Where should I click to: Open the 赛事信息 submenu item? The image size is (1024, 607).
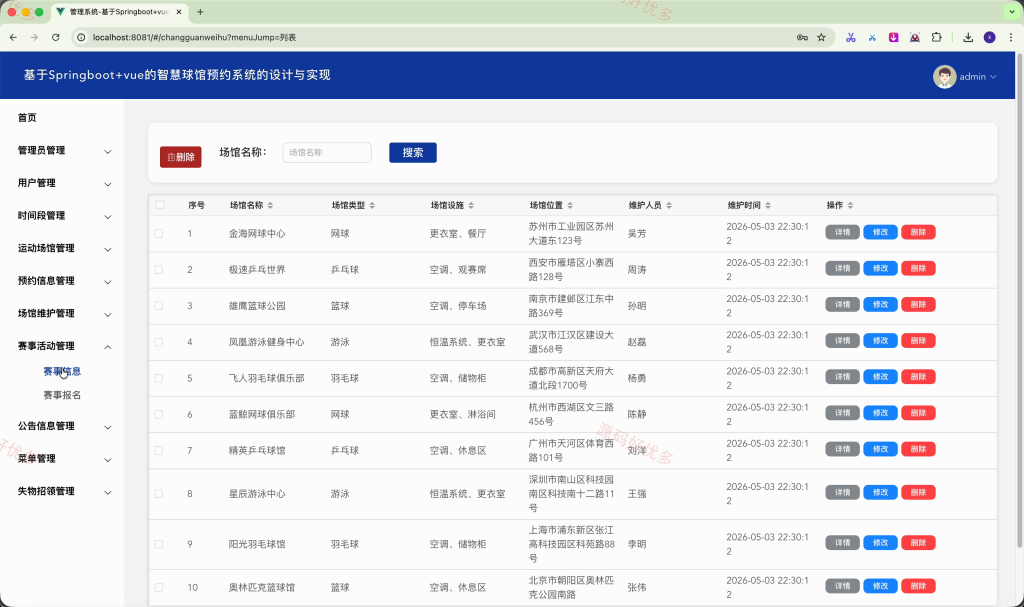pyautogui.click(x=62, y=371)
